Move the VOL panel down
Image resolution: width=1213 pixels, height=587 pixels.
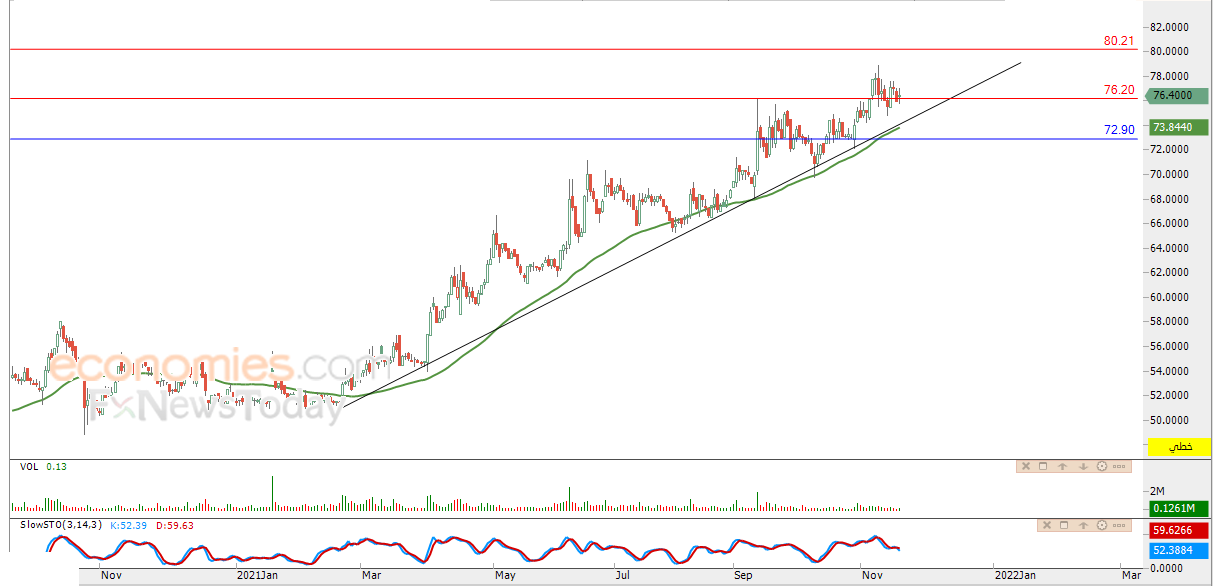click(x=1083, y=466)
